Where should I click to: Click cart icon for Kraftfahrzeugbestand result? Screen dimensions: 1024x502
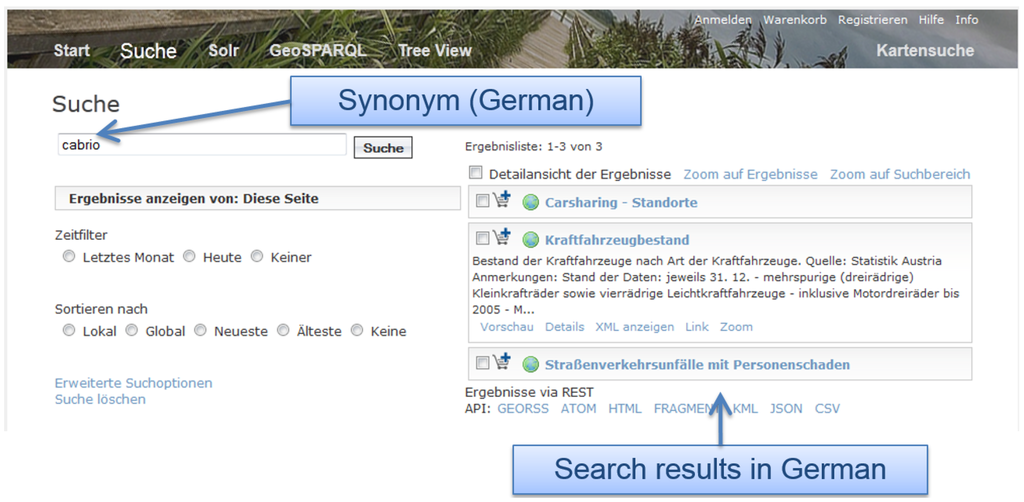click(x=502, y=238)
